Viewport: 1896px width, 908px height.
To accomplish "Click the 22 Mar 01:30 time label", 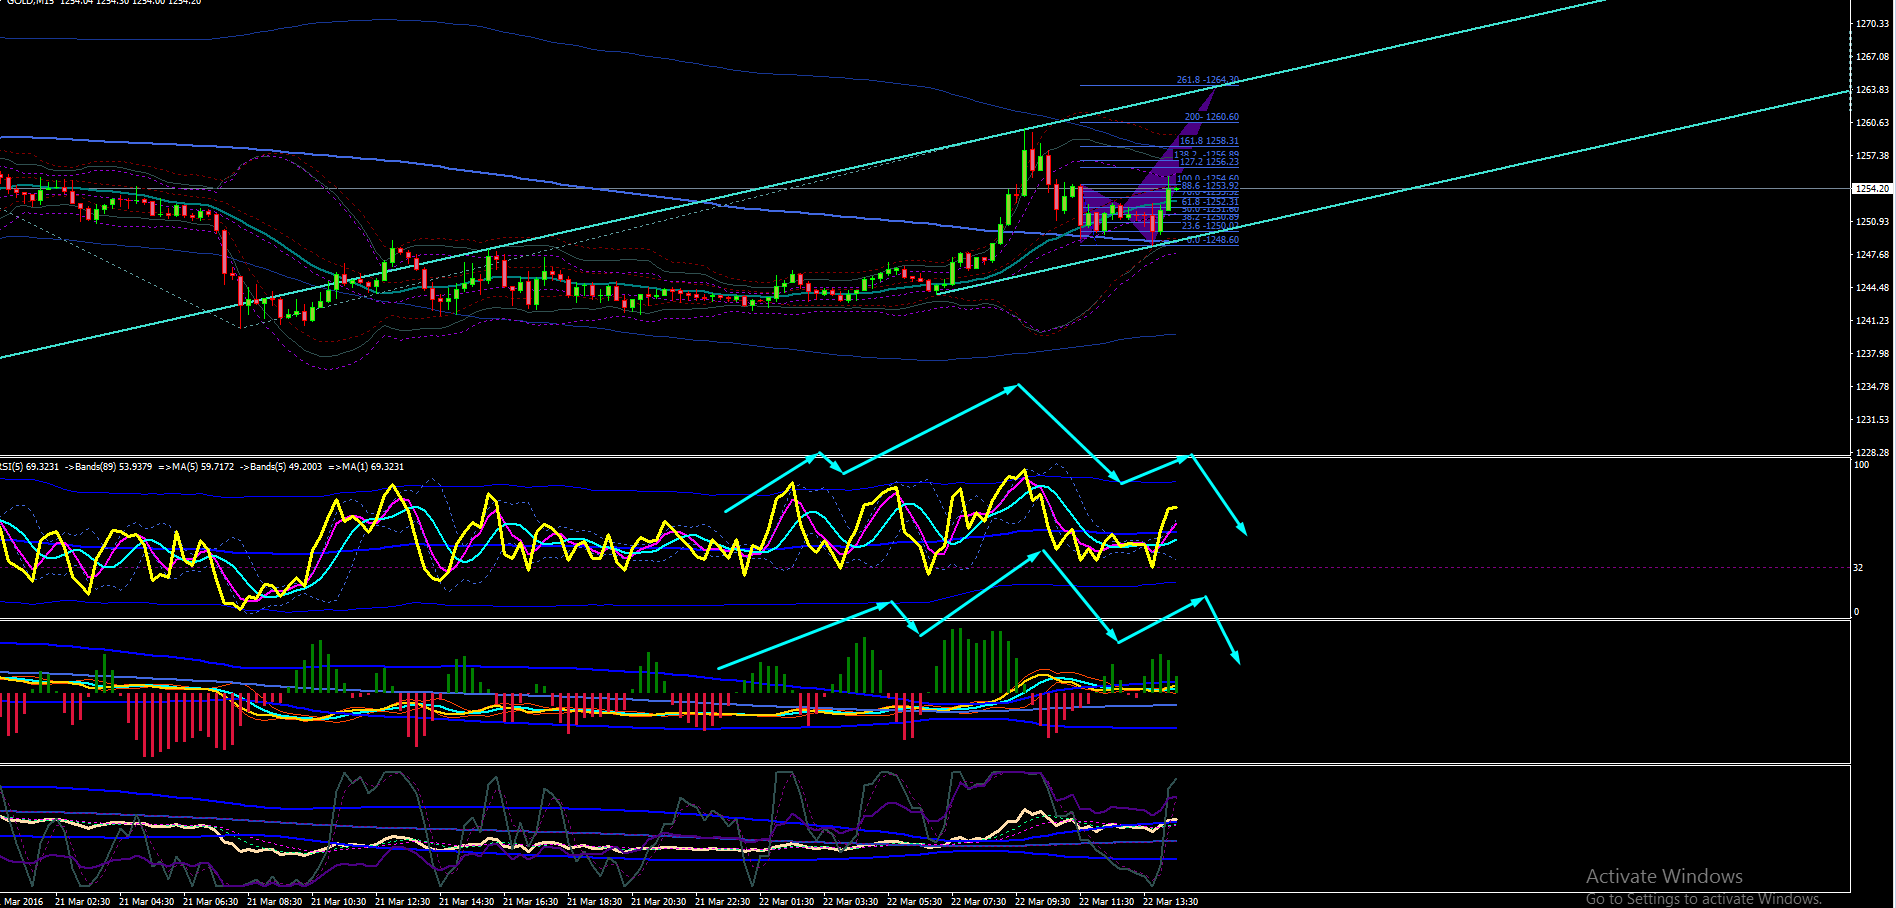I will (x=787, y=902).
